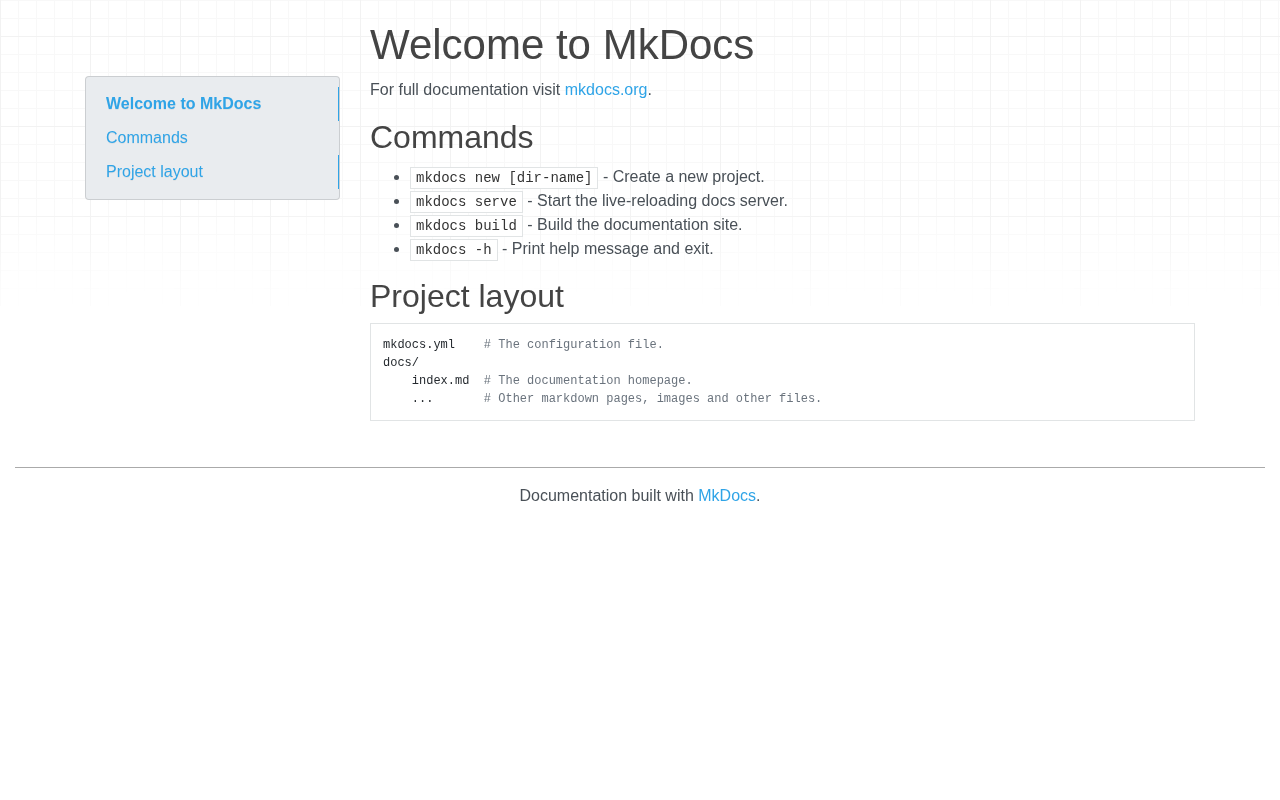Click 'Print help message and exit.' text
This screenshot has width=1280, height=800.
pyautogui.click(x=613, y=249)
